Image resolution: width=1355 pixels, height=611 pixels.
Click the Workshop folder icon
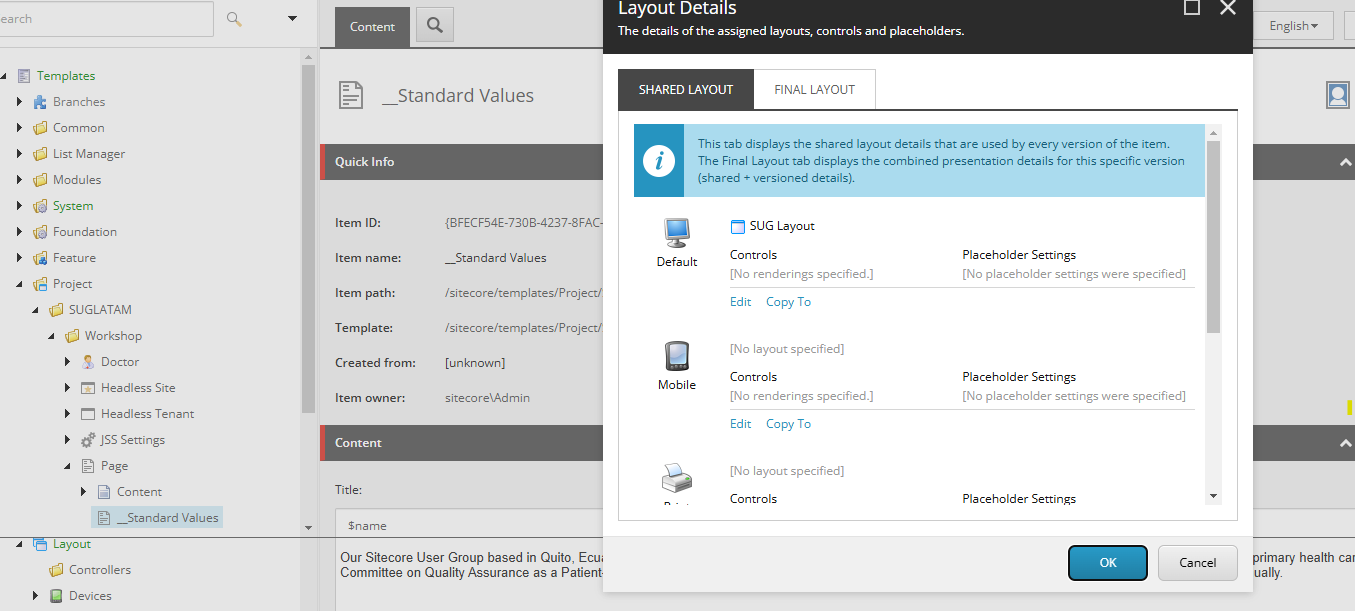click(x=72, y=336)
